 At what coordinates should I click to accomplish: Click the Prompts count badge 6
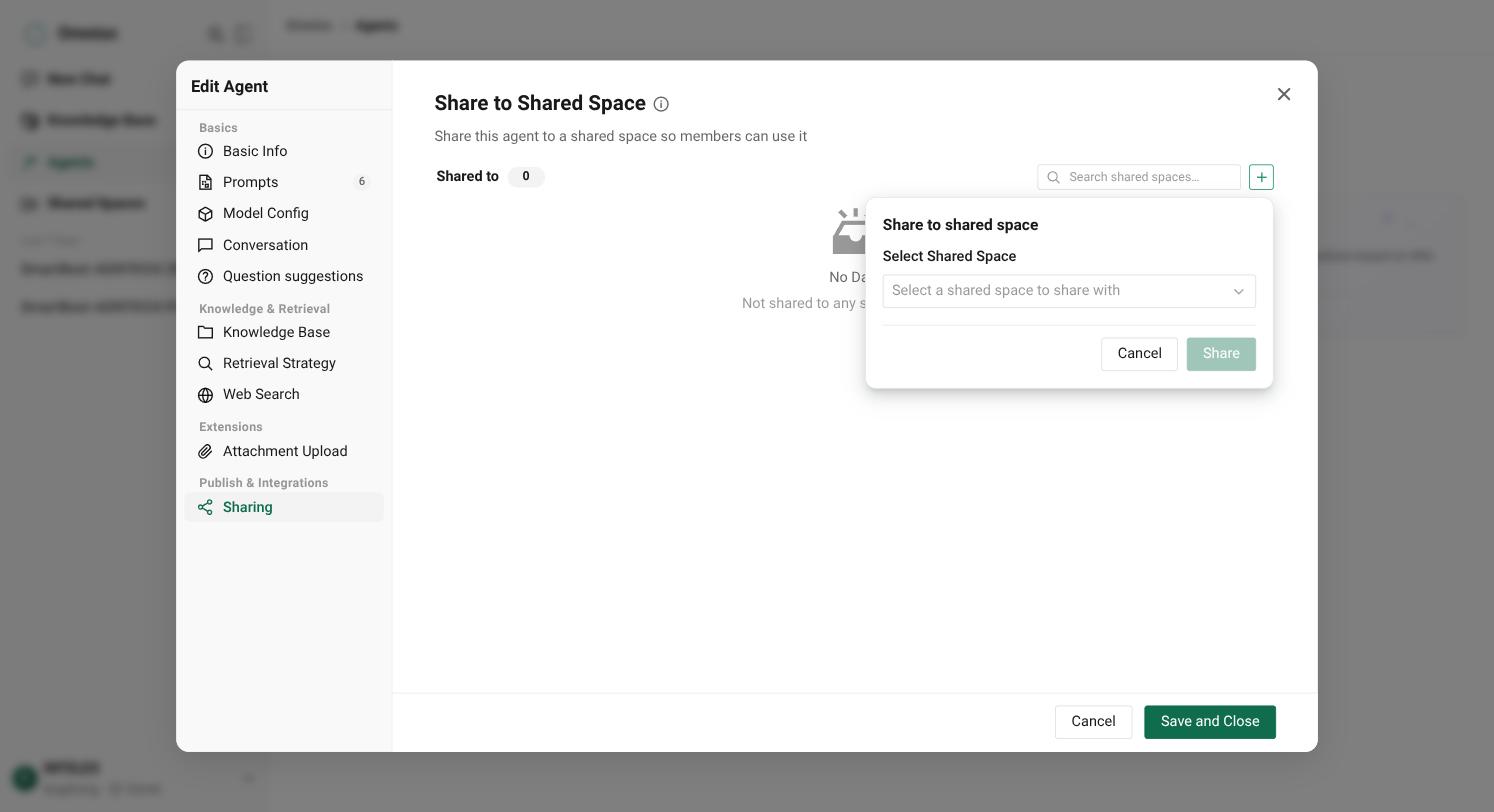[x=362, y=182]
